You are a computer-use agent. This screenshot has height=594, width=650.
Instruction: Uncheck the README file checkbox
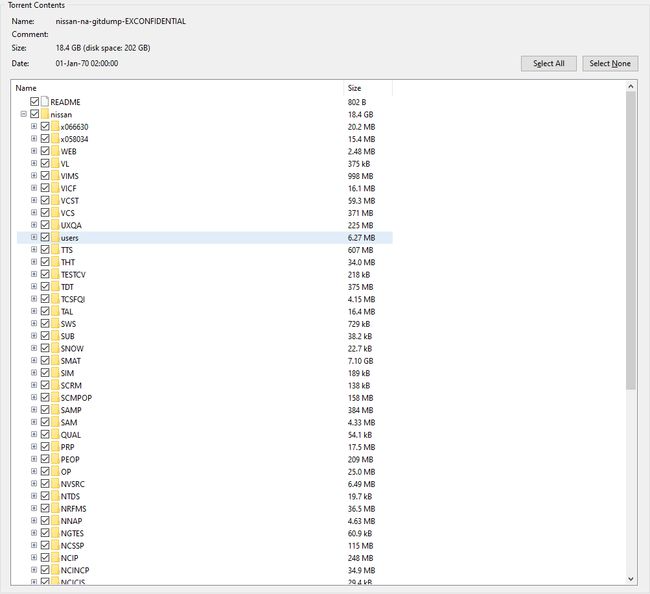pos(34,102)
